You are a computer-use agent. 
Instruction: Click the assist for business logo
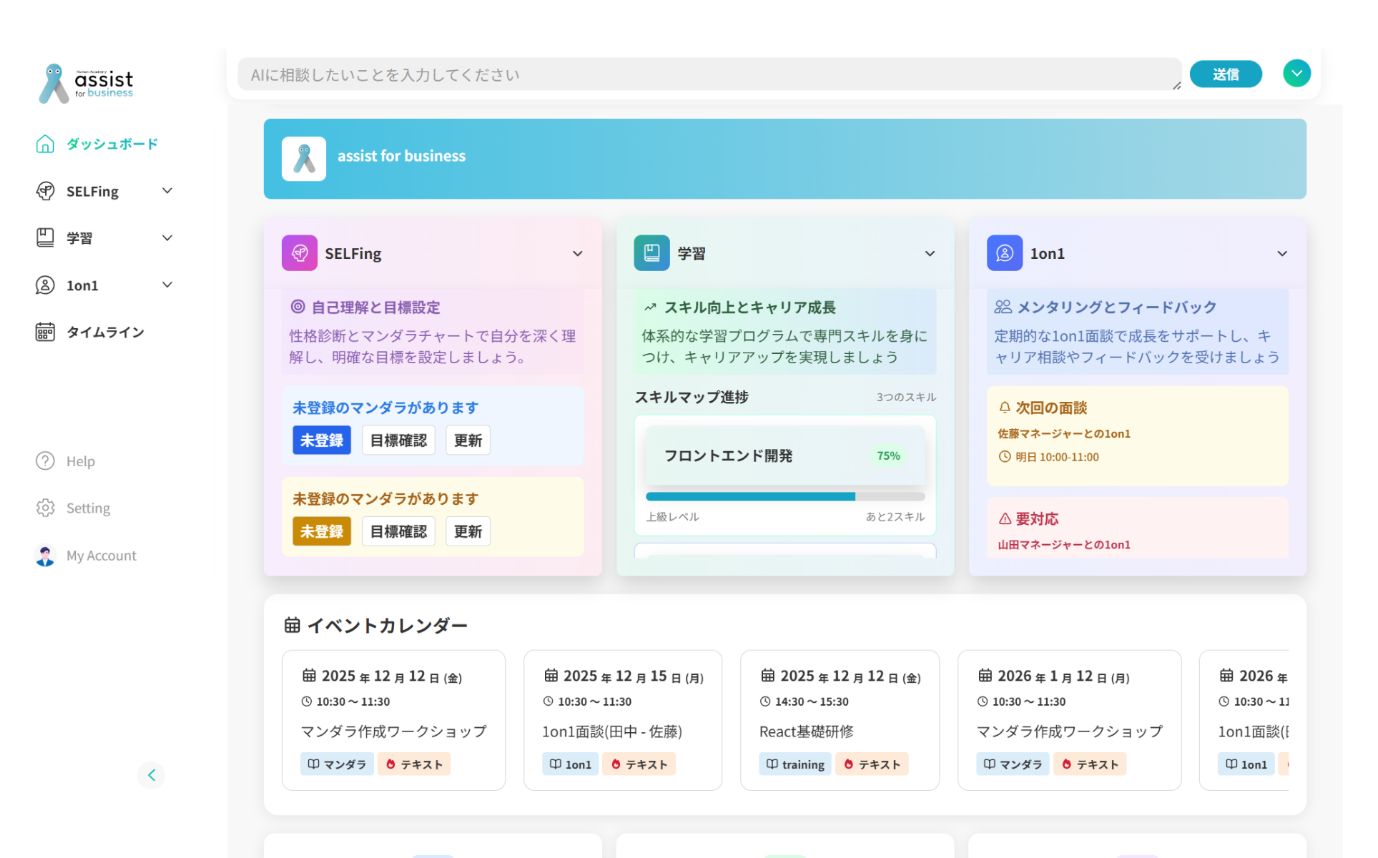tap(86, 84)
